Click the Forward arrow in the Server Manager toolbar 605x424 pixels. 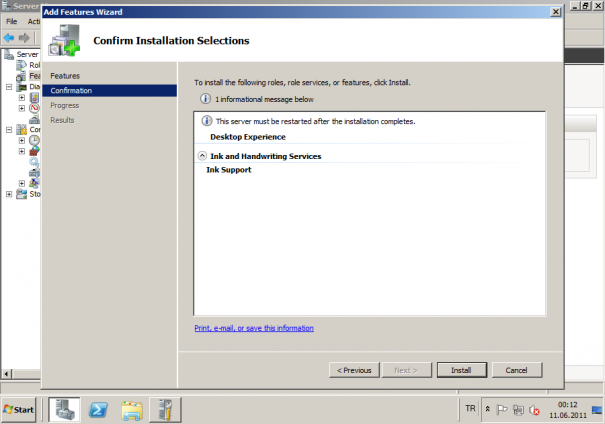(24, 37)
